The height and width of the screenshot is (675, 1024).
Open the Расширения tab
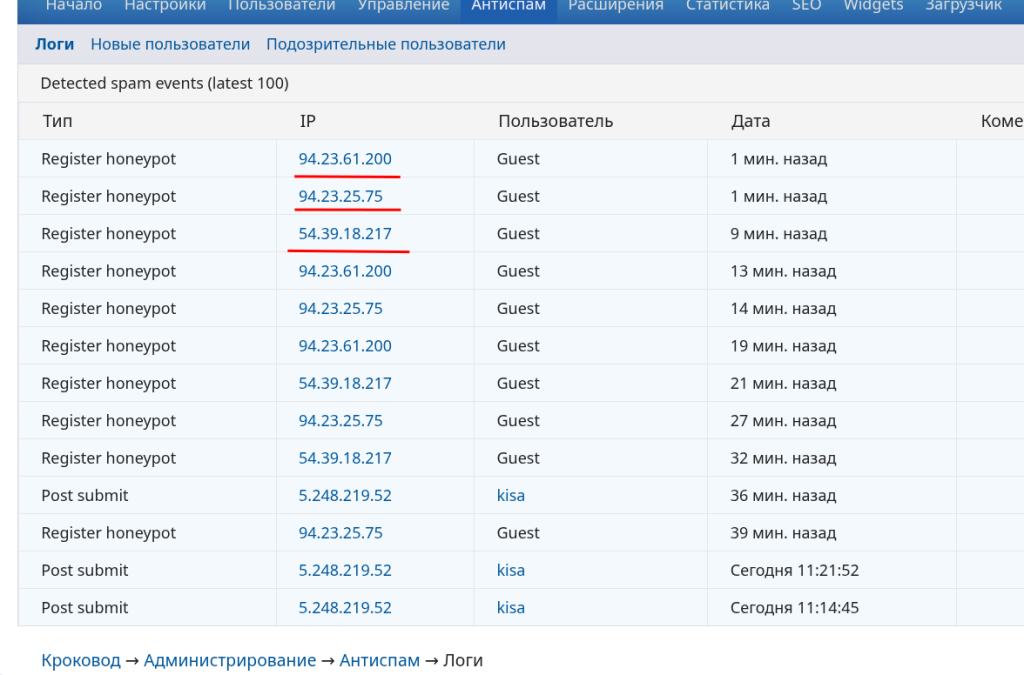click(615, 6)
